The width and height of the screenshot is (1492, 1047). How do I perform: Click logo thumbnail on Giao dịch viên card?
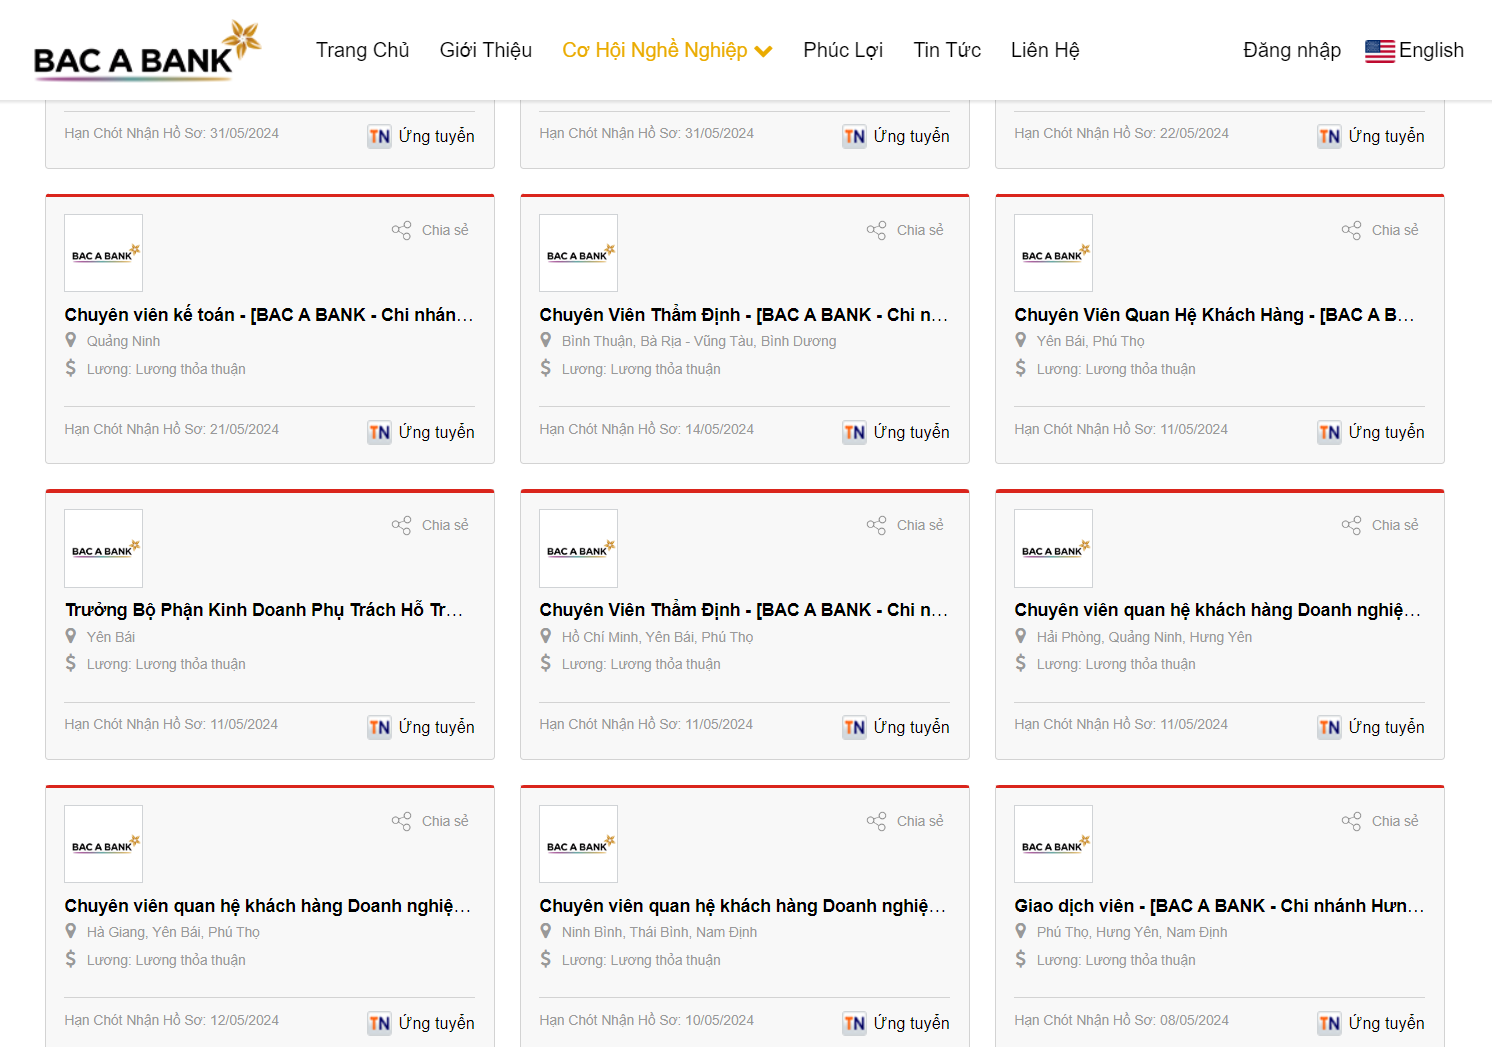click(x=1054, y=844)
